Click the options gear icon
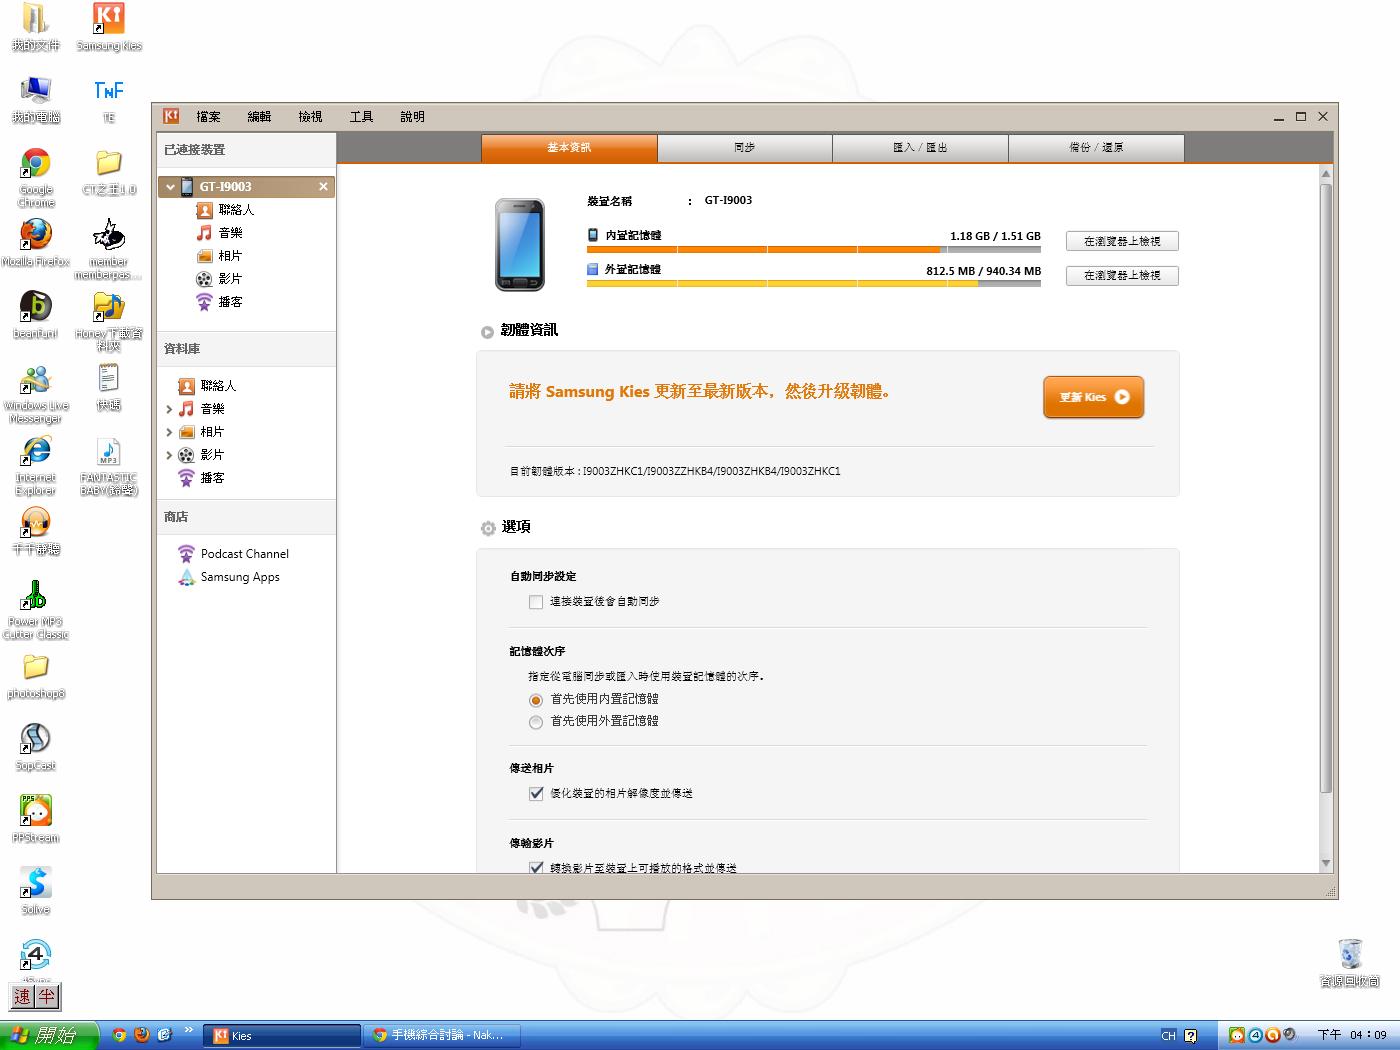The height and width of the screenshot is (1050, 1400). click(x=488, y=528)
